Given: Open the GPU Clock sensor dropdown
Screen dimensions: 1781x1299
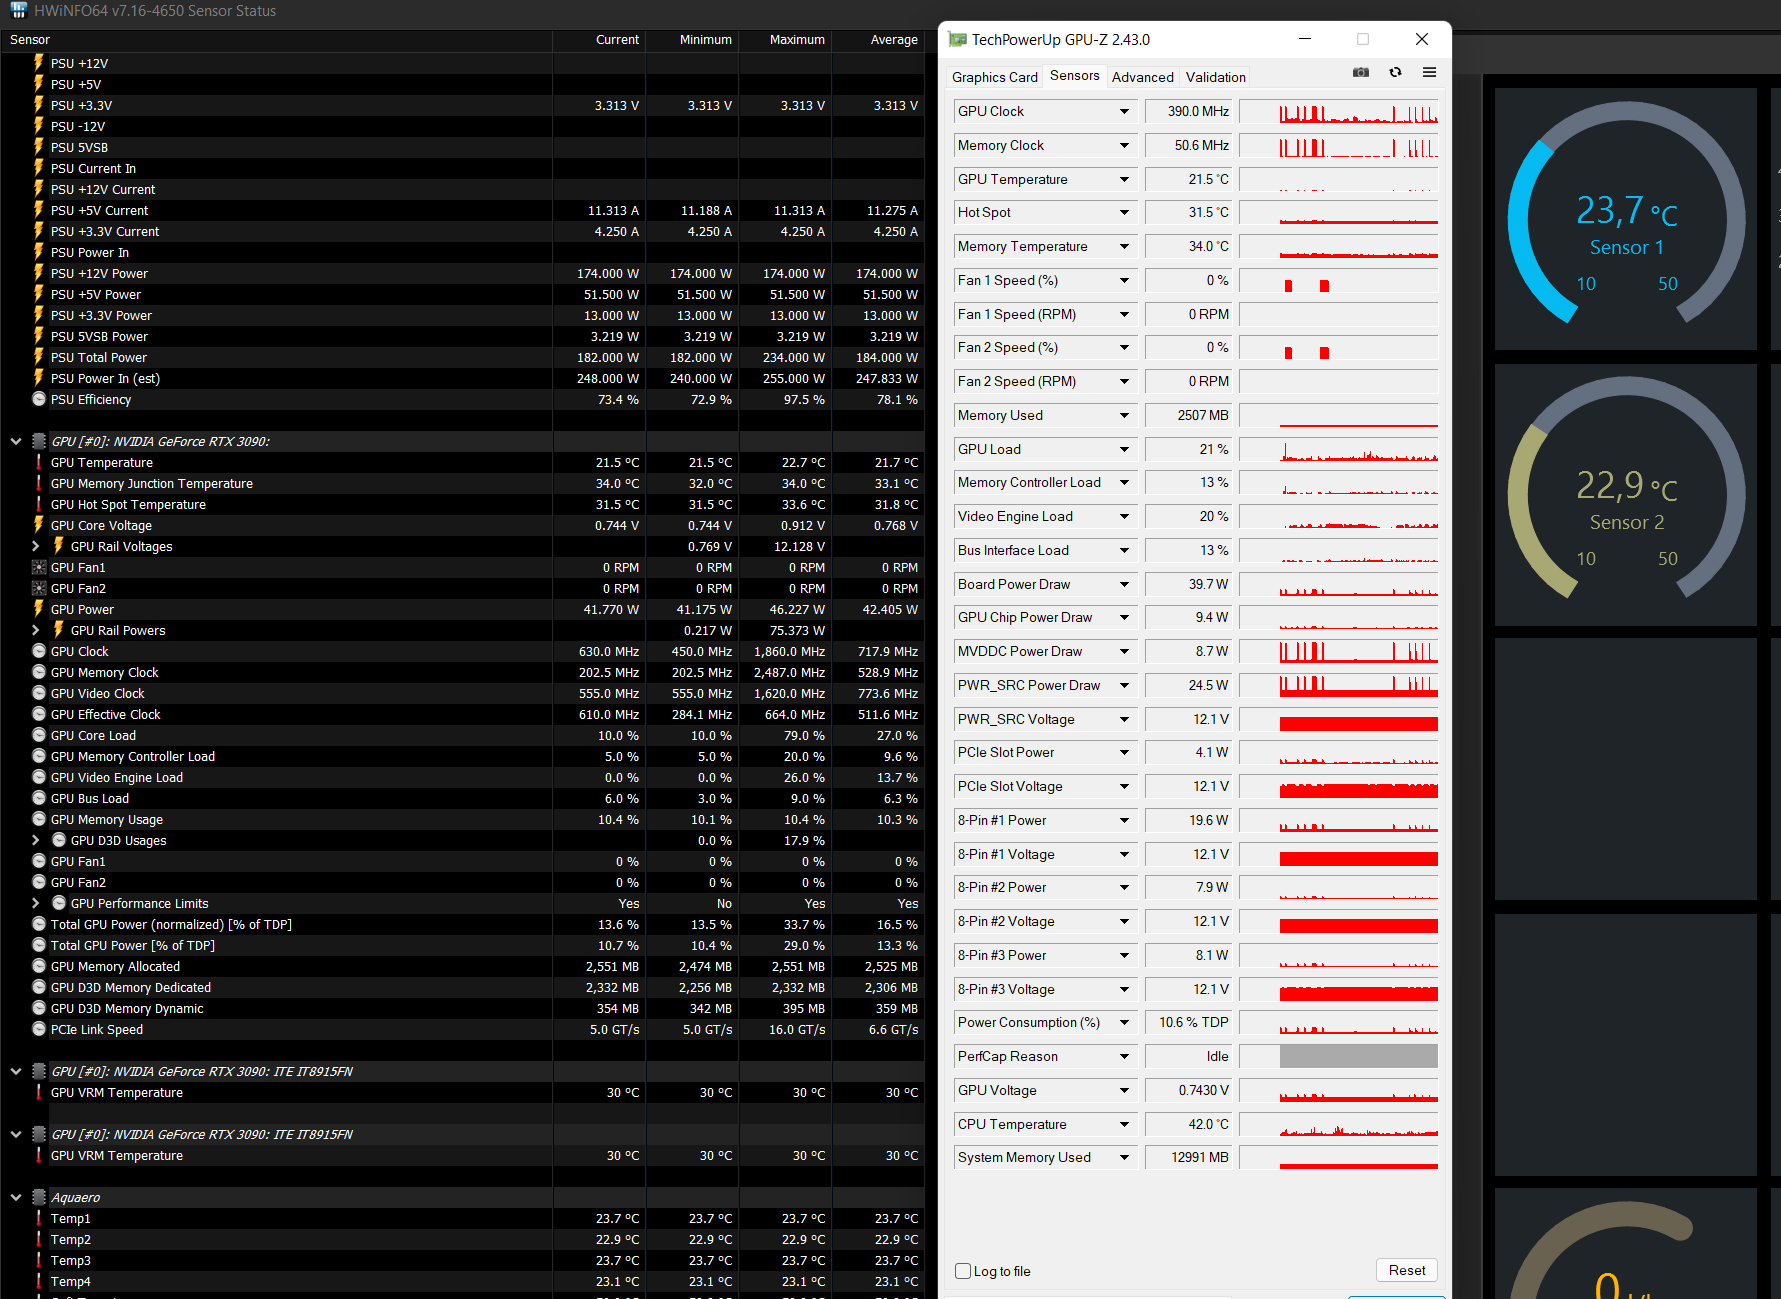Looking at the screenshot, I should [1124, 112].
